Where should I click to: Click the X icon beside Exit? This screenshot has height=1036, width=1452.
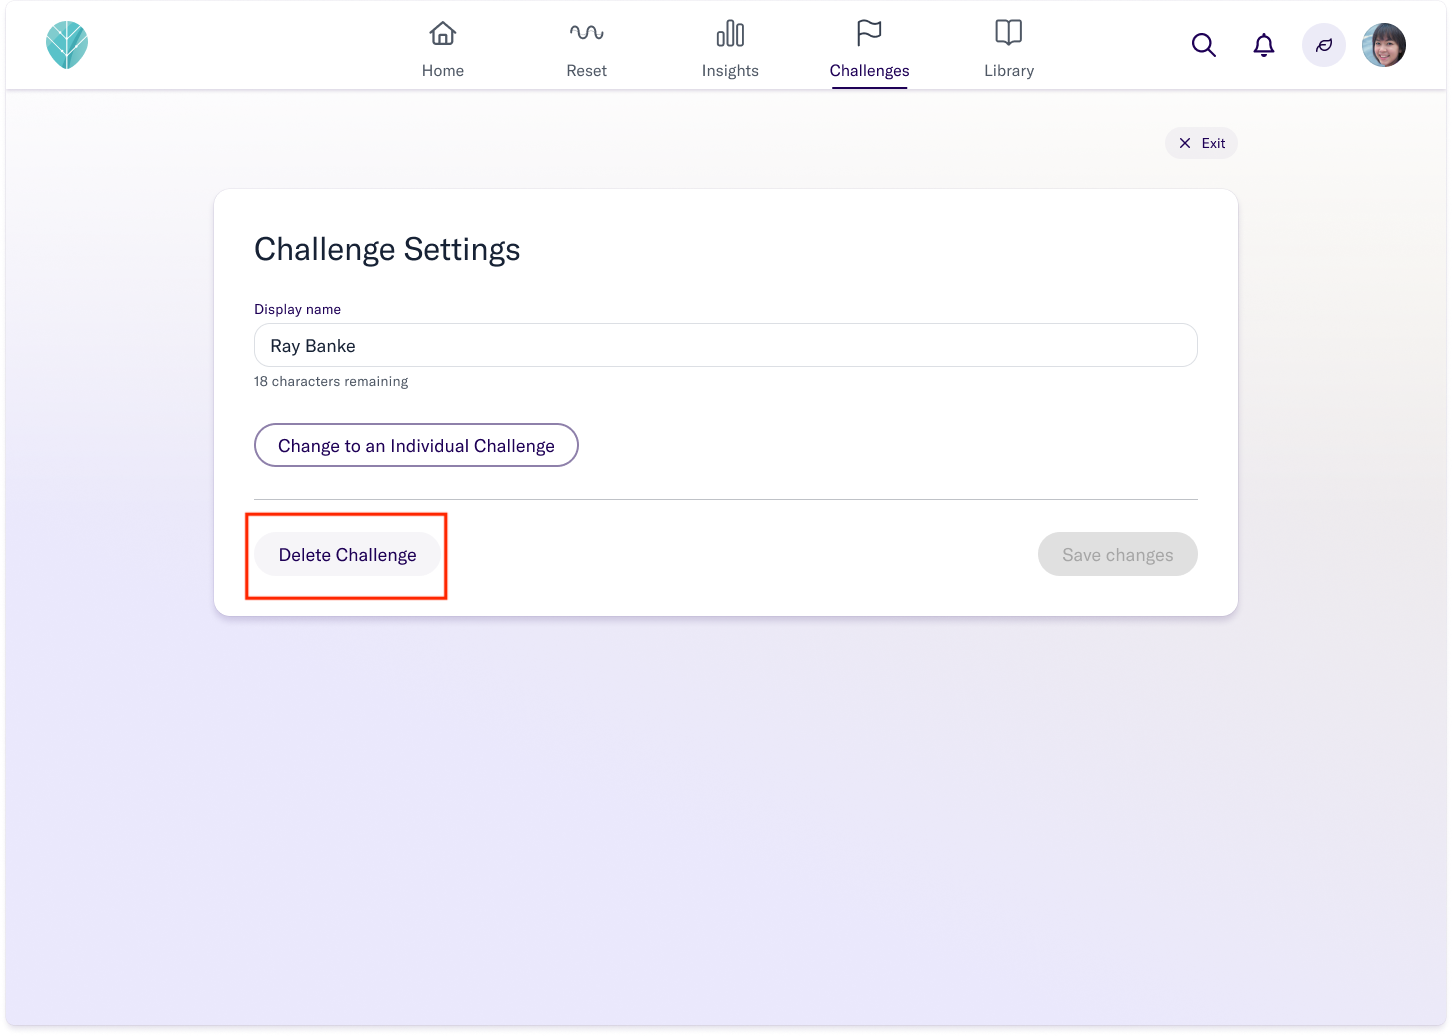(x=1185, y=143)
